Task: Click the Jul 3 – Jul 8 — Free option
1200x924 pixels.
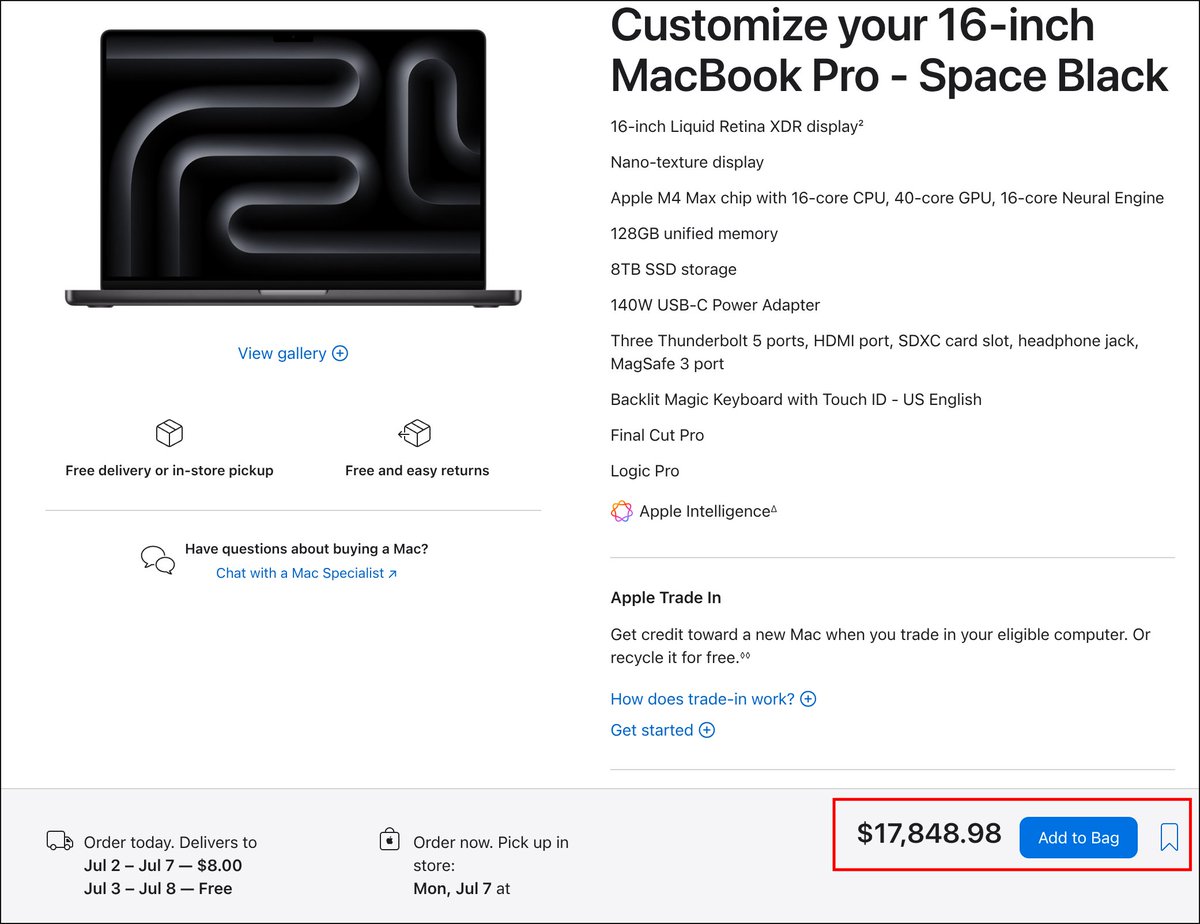Action: pos(158,888)
